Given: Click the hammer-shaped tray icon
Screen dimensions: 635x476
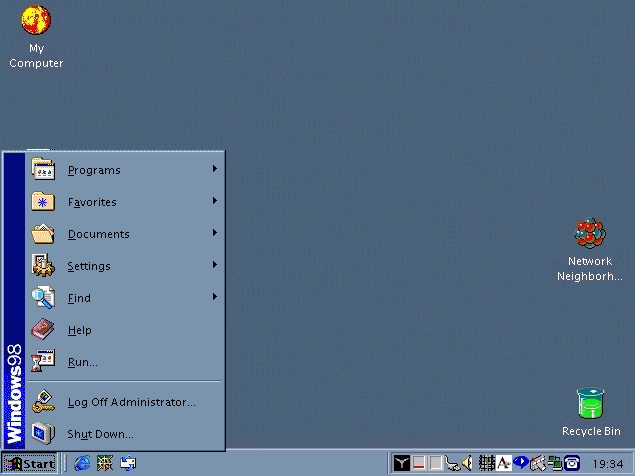Looking at the screenshot, I should click(538, 463).
